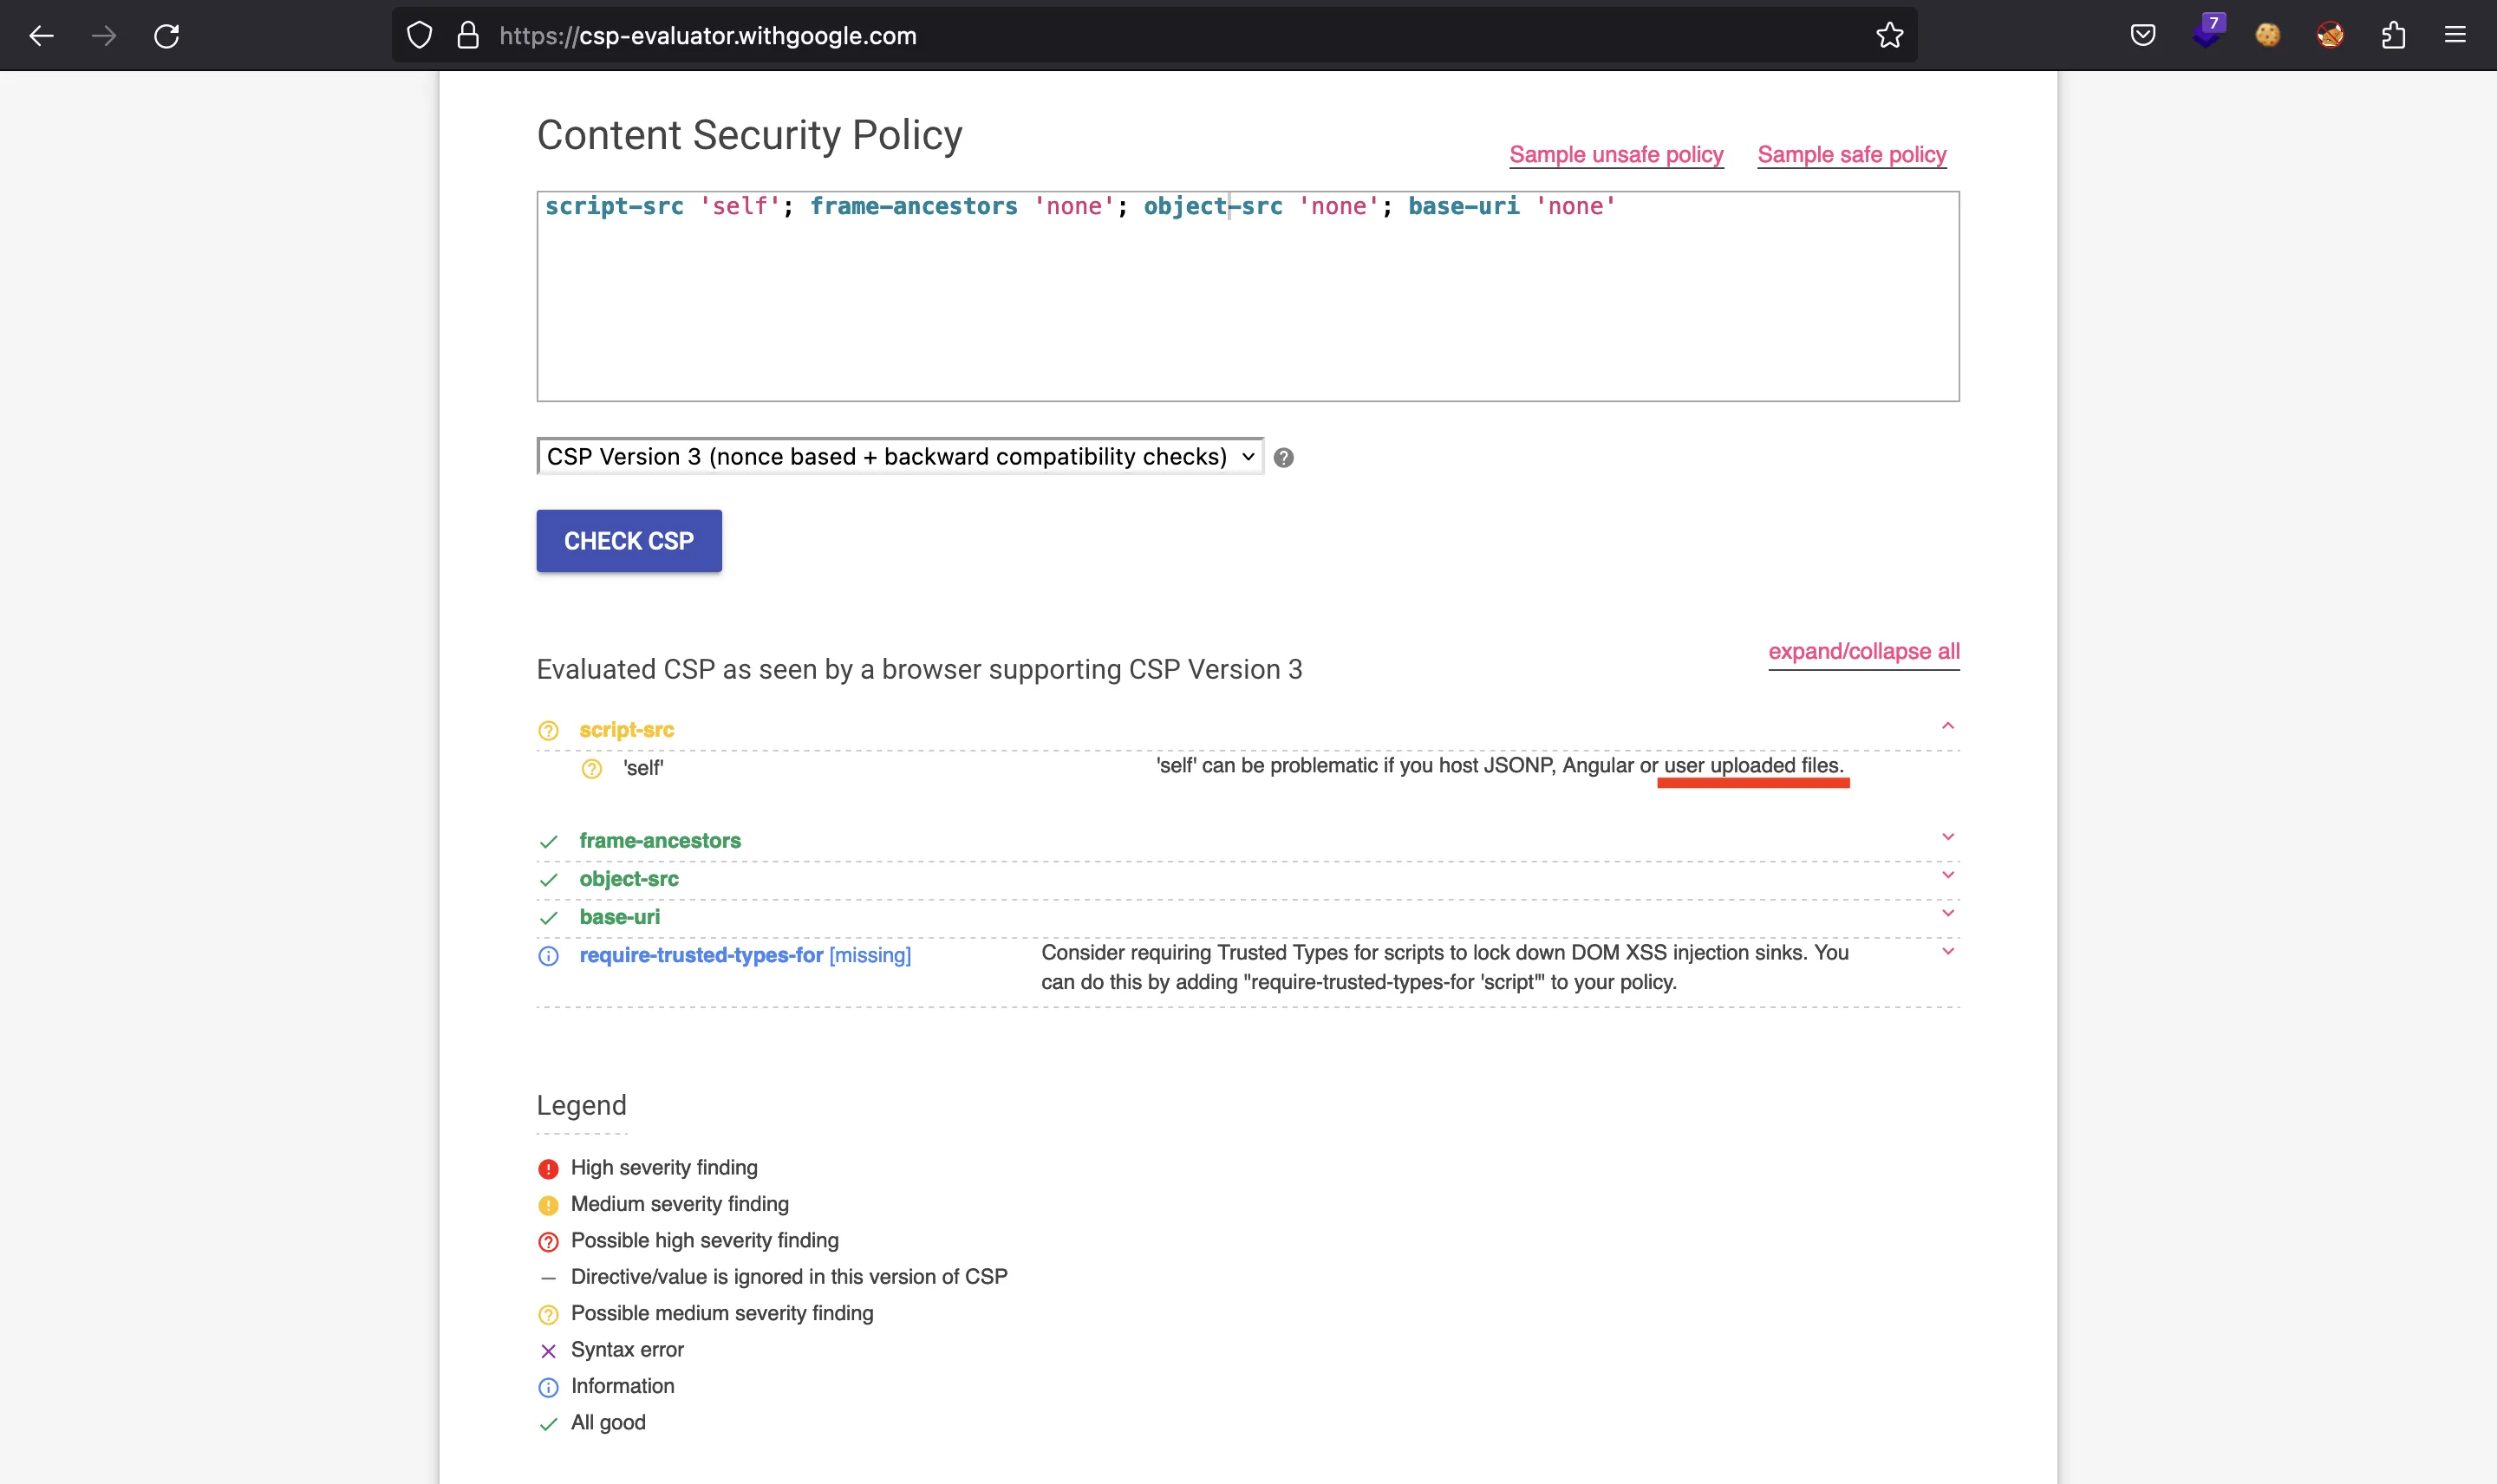
Task: Click the require-trusted-types-for directive label
Action: click(701, 955)
